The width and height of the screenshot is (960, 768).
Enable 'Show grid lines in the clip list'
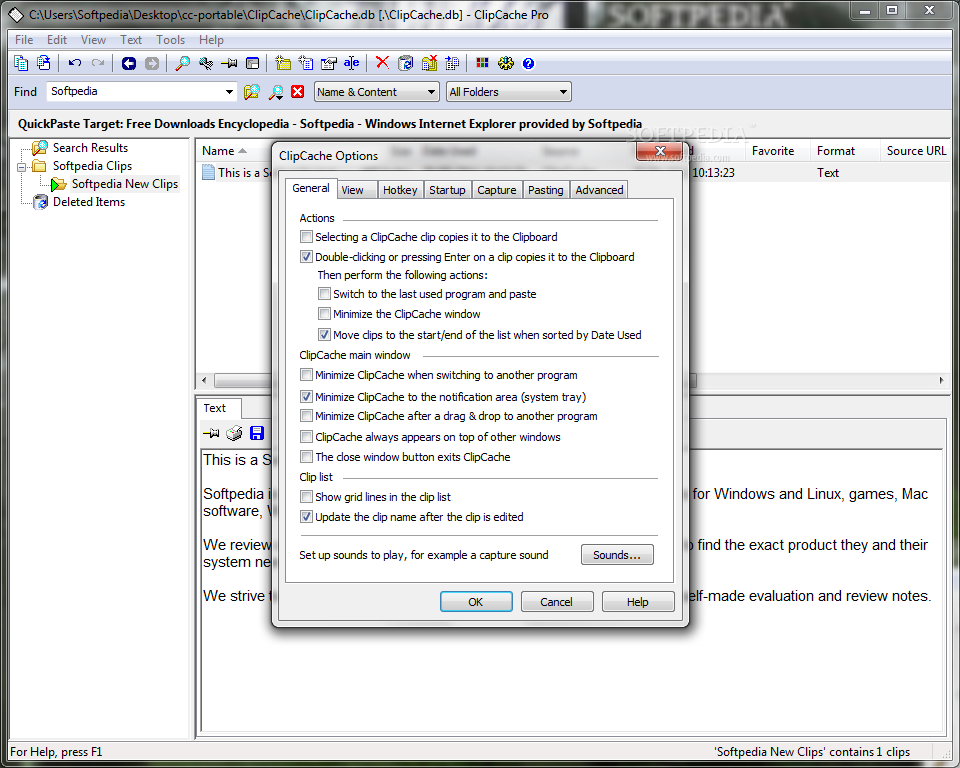306,497
